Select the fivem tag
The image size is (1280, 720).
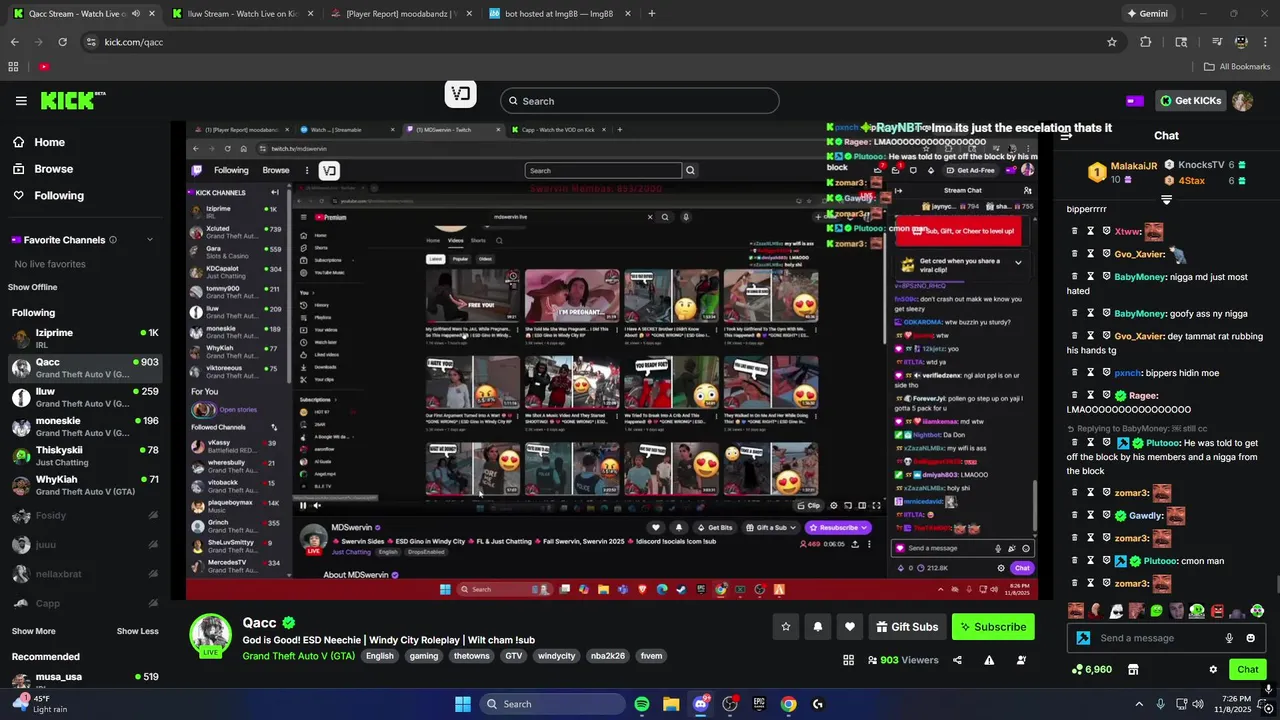click(x=651, y=656)
